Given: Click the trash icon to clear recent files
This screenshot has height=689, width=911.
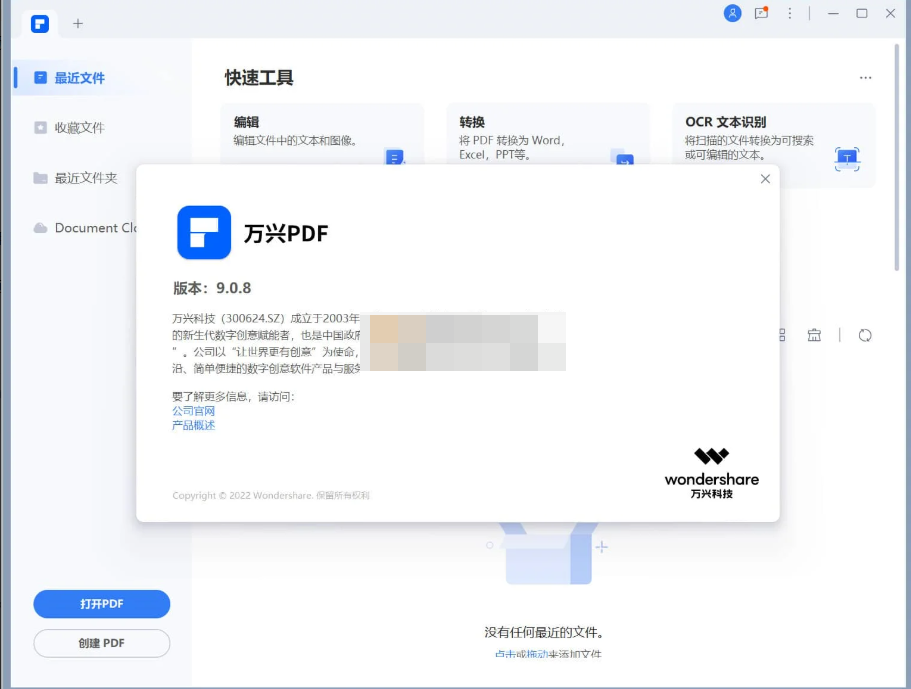Looking at the screenshot, I should pyautogui.click(x=813, y=335).
